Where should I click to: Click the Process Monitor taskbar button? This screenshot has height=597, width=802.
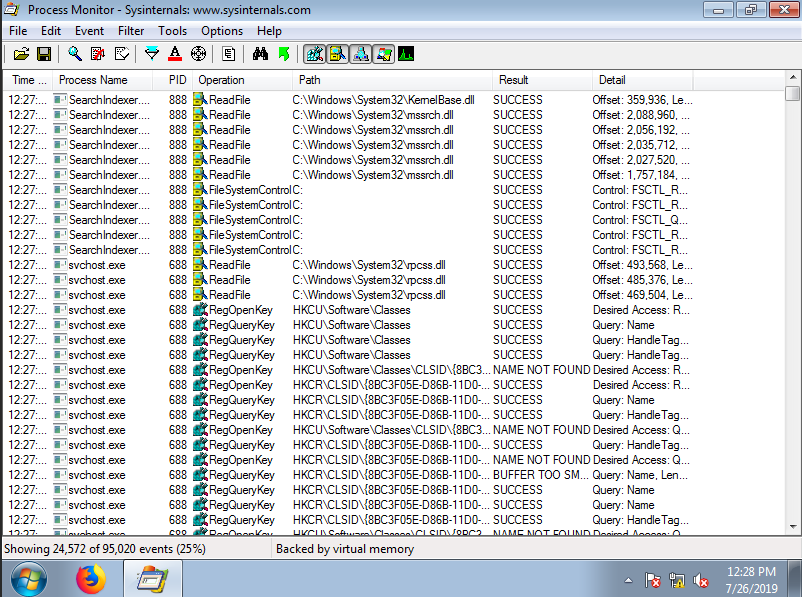[x=152, y=579]
